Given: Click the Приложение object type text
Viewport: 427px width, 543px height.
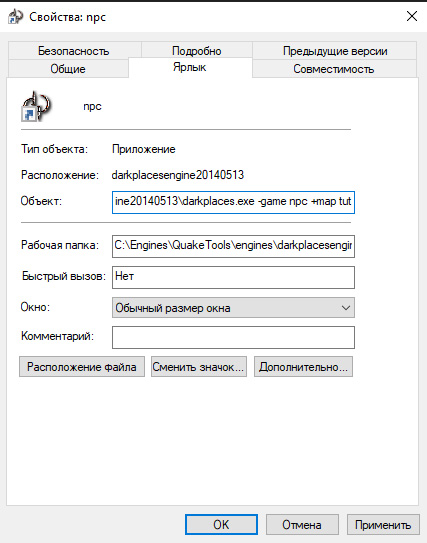Looking at the screenshot, I should click(143, 149).
